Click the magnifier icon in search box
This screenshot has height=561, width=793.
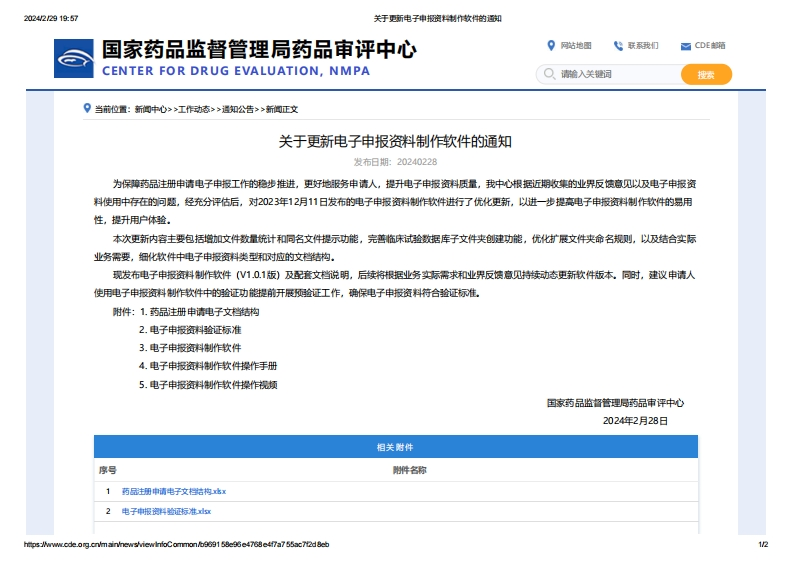pyautogui.click(x=548, y=74)
